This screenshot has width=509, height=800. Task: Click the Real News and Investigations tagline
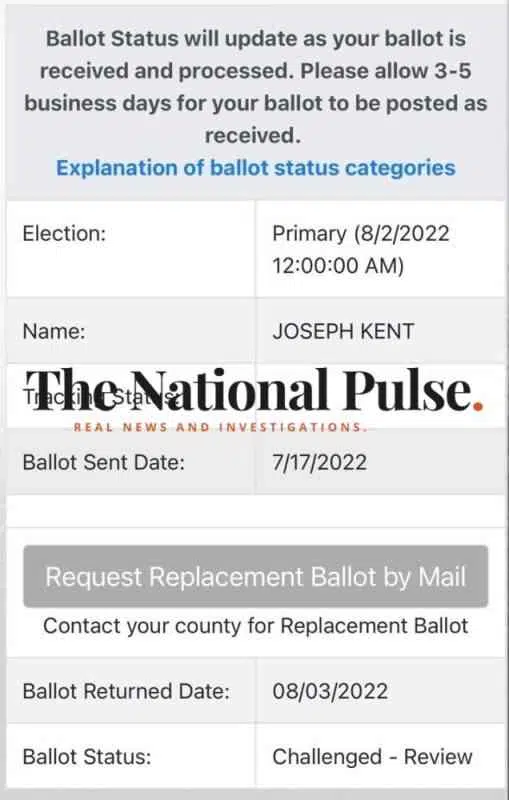(220, 427)
